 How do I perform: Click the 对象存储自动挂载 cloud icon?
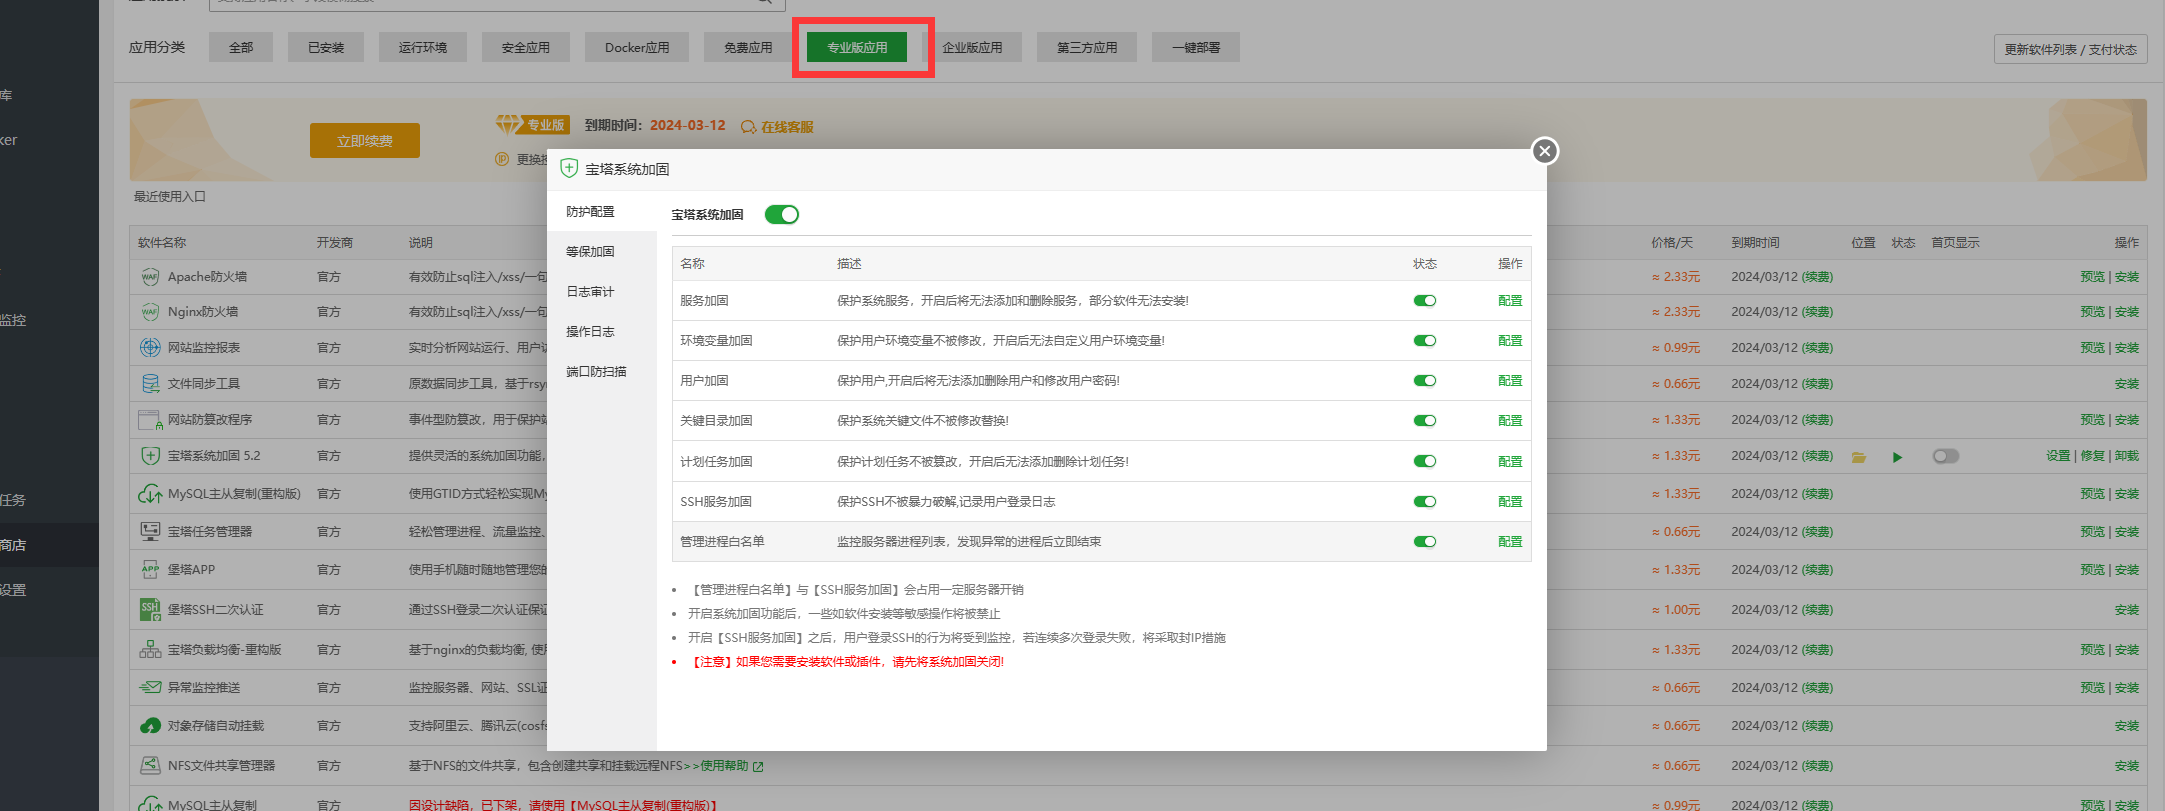click(150, 726)
